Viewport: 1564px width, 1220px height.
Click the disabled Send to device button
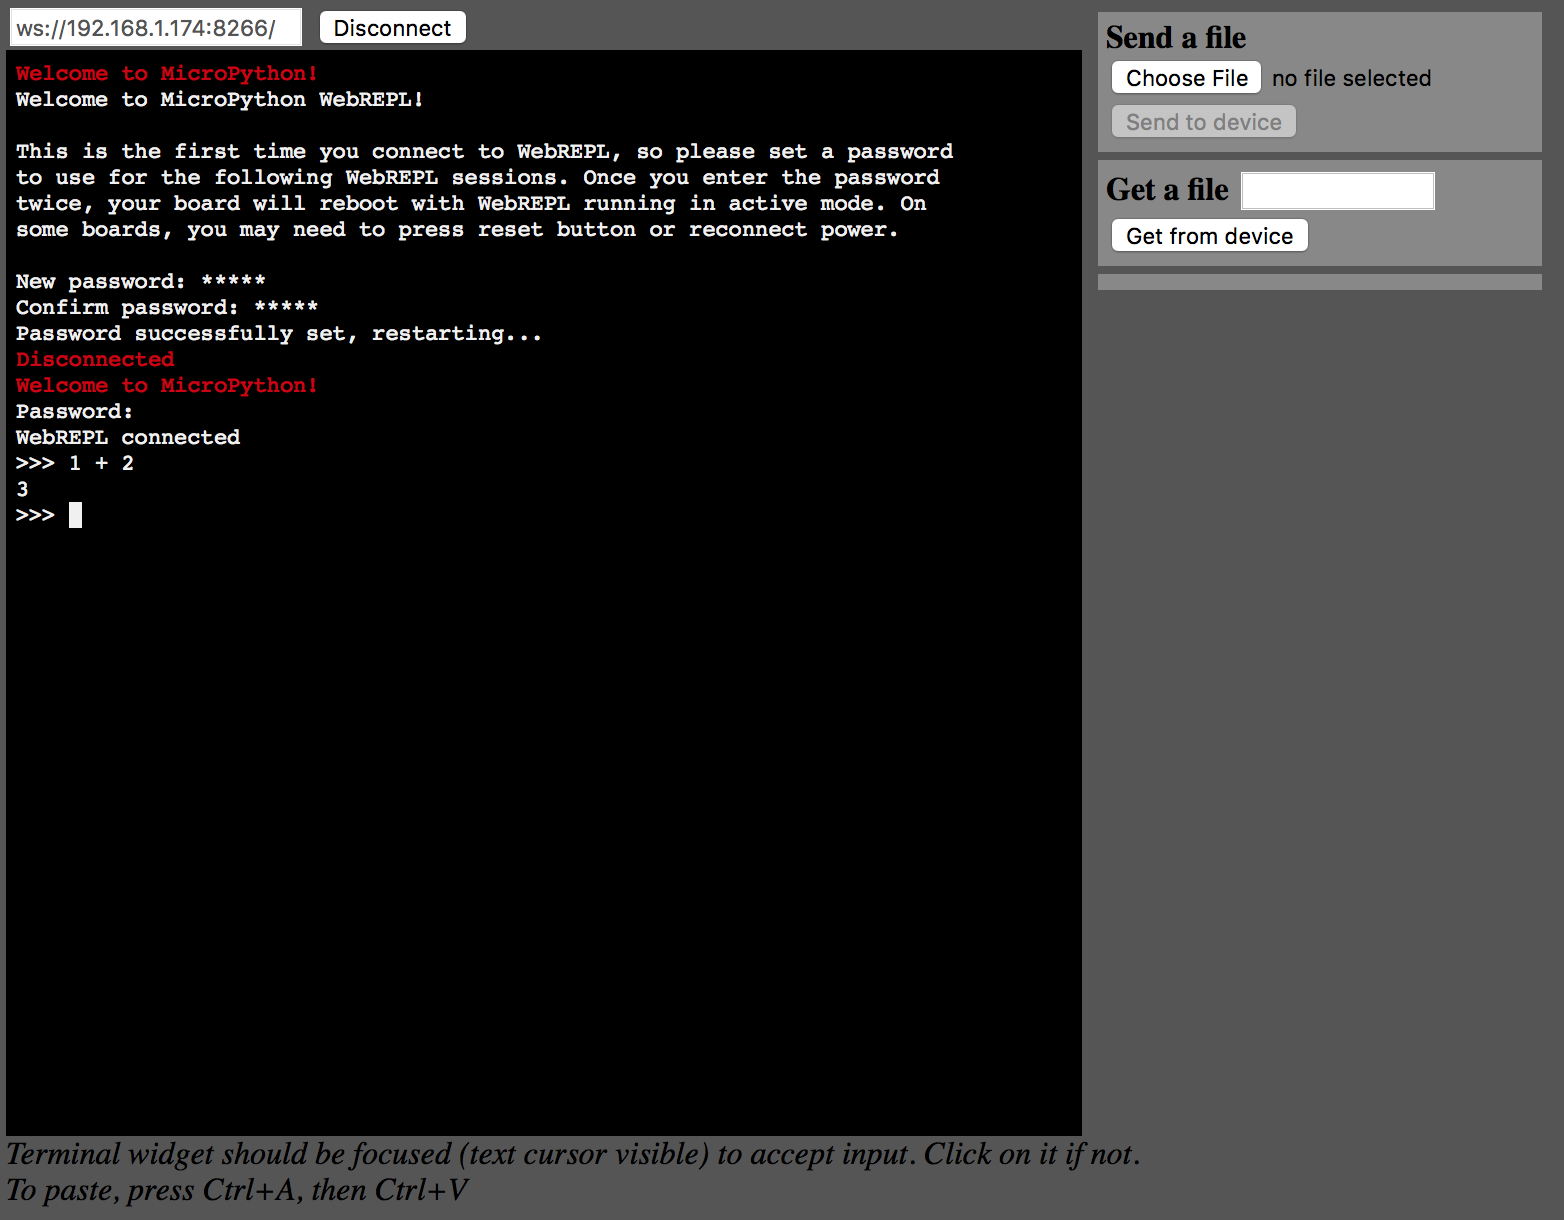(x=1203, y=122)
